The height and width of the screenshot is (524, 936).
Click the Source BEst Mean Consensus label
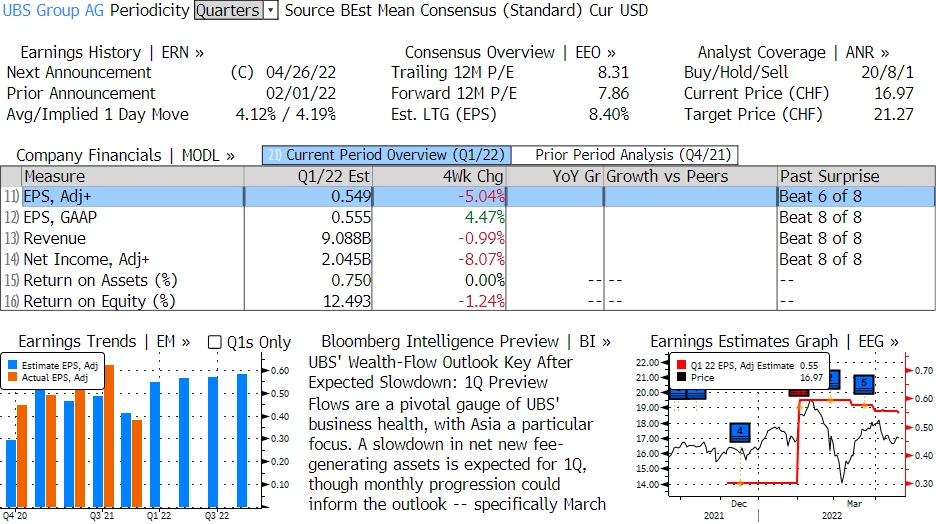tap(433, 10)
